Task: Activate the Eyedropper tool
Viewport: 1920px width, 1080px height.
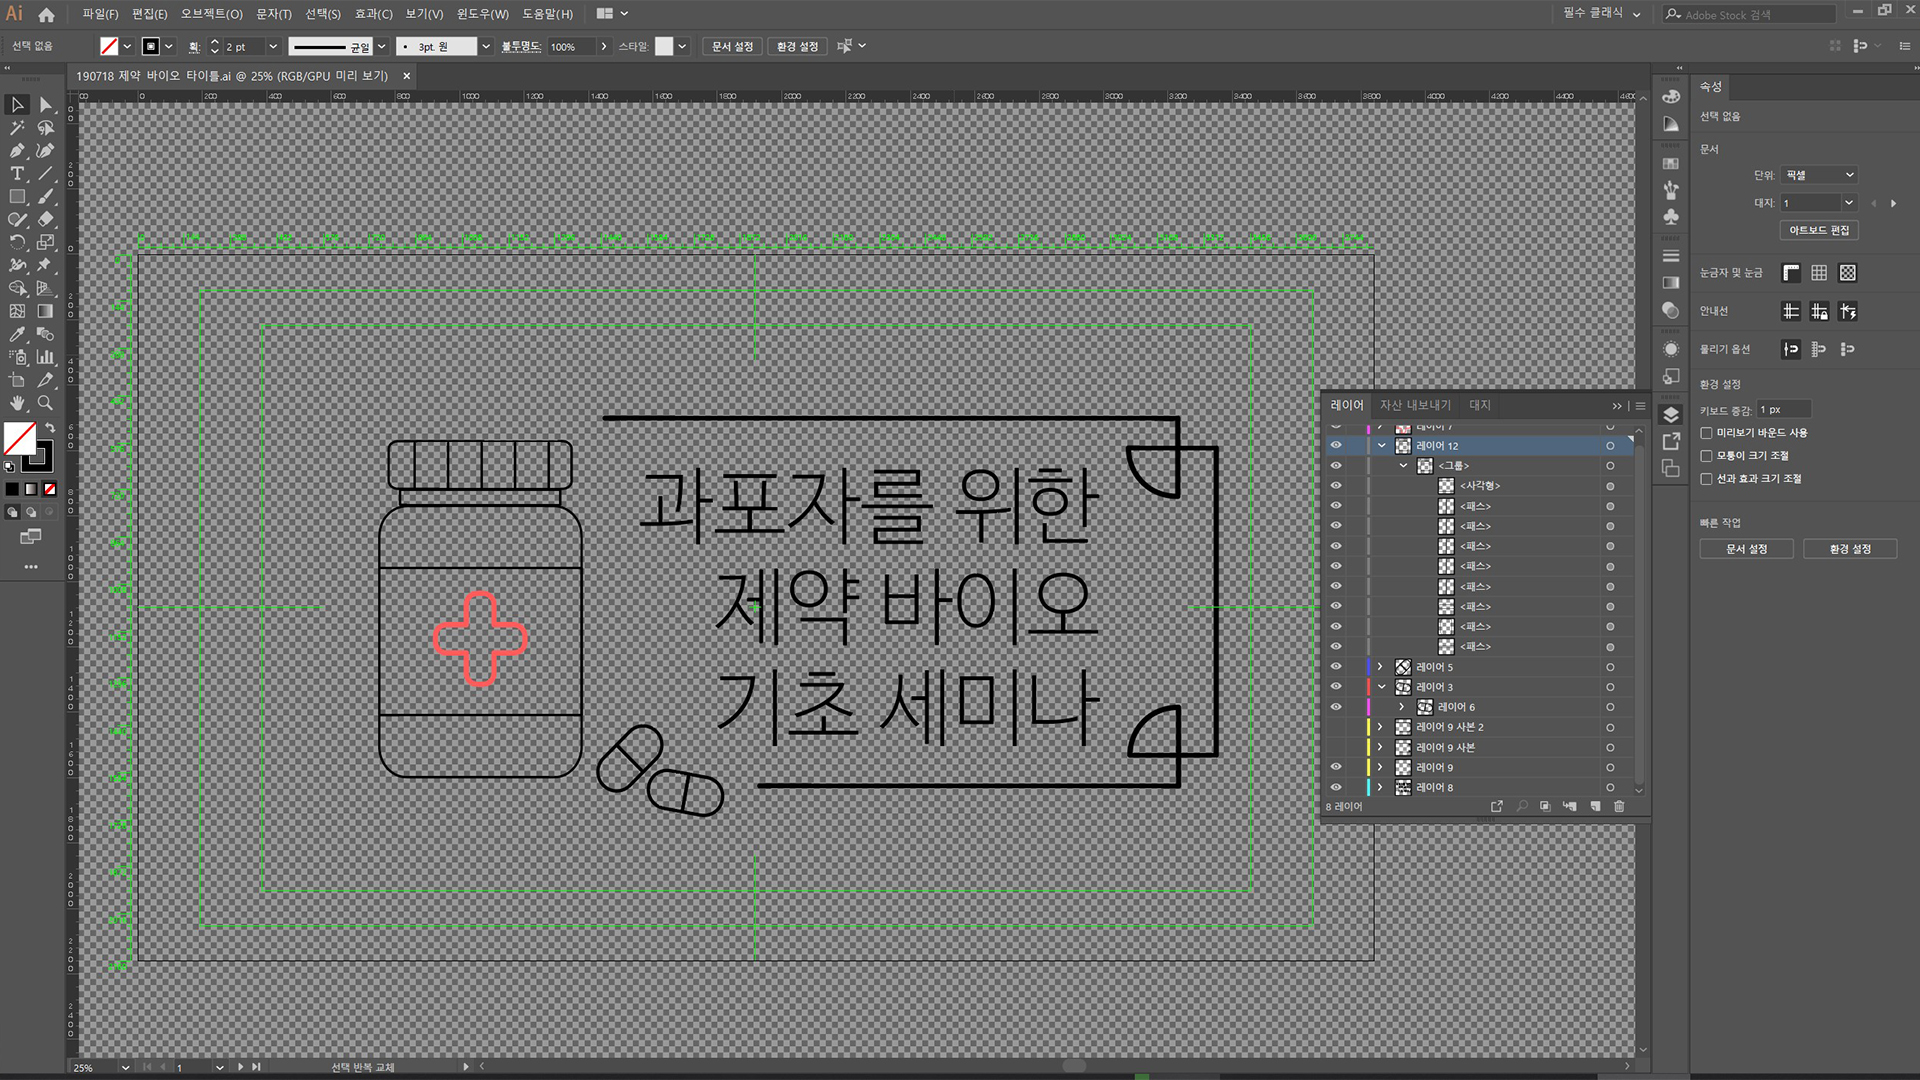Action: 17,335
